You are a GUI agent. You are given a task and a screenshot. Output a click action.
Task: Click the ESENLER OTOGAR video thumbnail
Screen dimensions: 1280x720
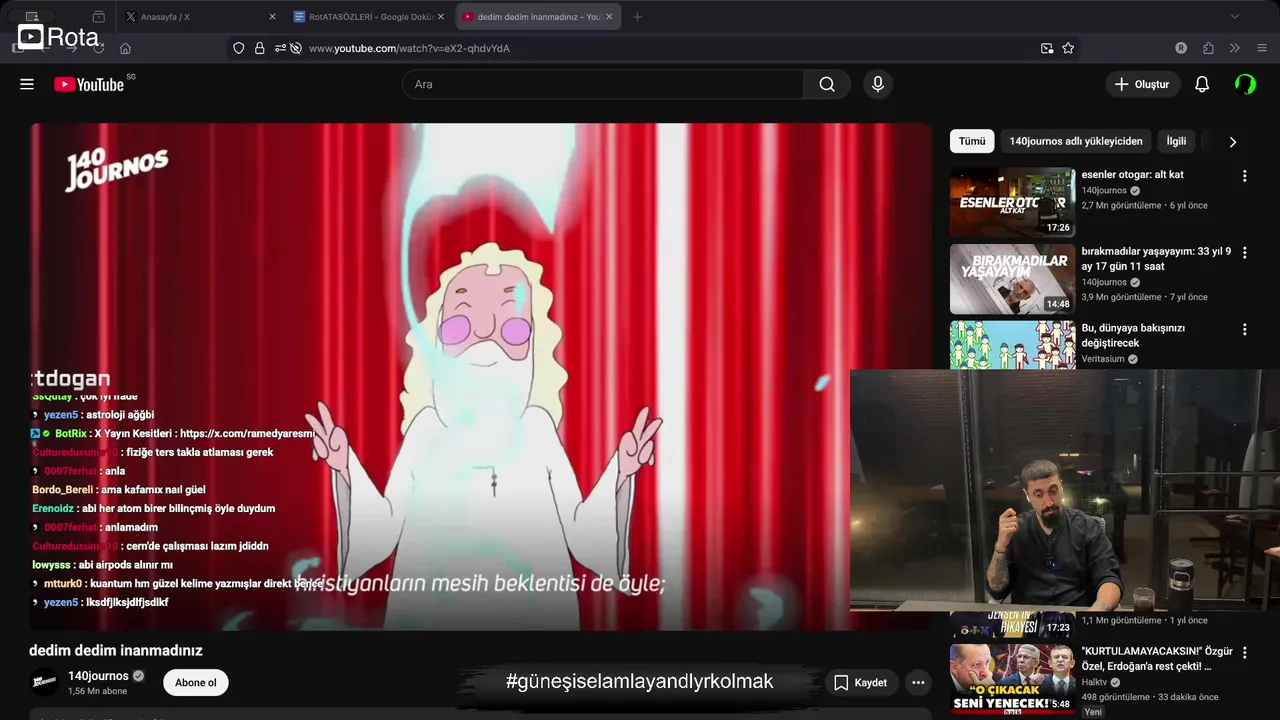(1012, 202)
